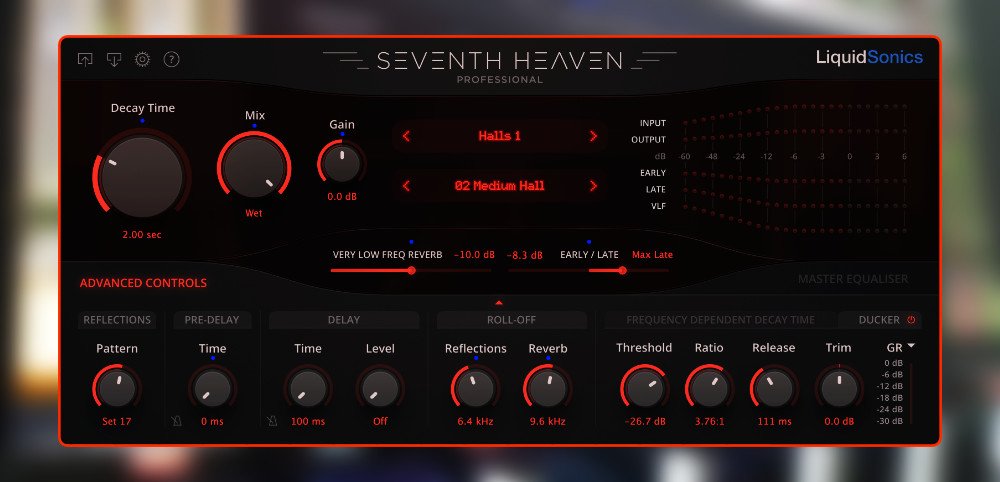Open the settings gear icon
The image size is (1000, 482).
pyautogui.click(x=142, y=59)
